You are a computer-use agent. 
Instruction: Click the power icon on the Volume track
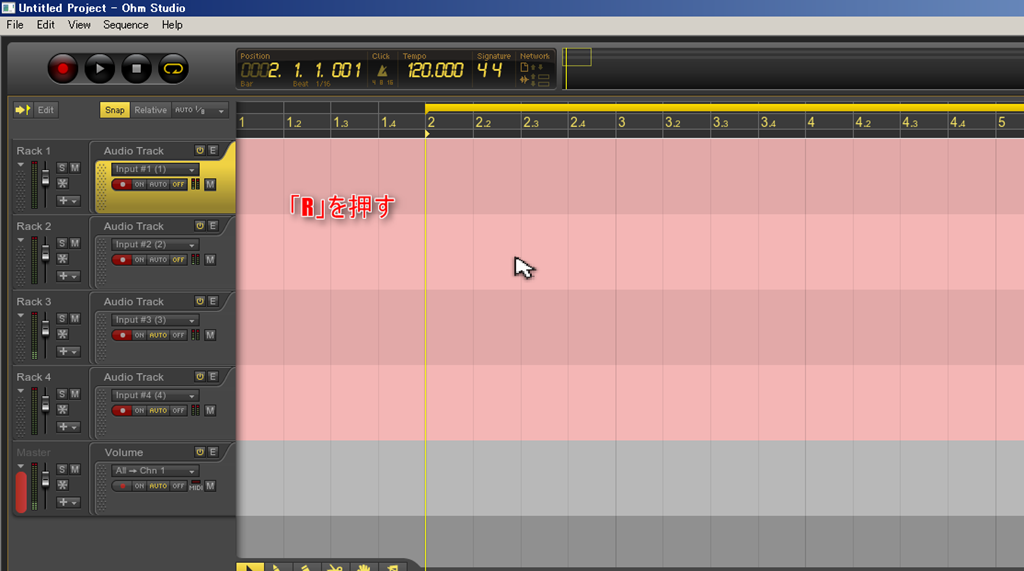[200, 451]
